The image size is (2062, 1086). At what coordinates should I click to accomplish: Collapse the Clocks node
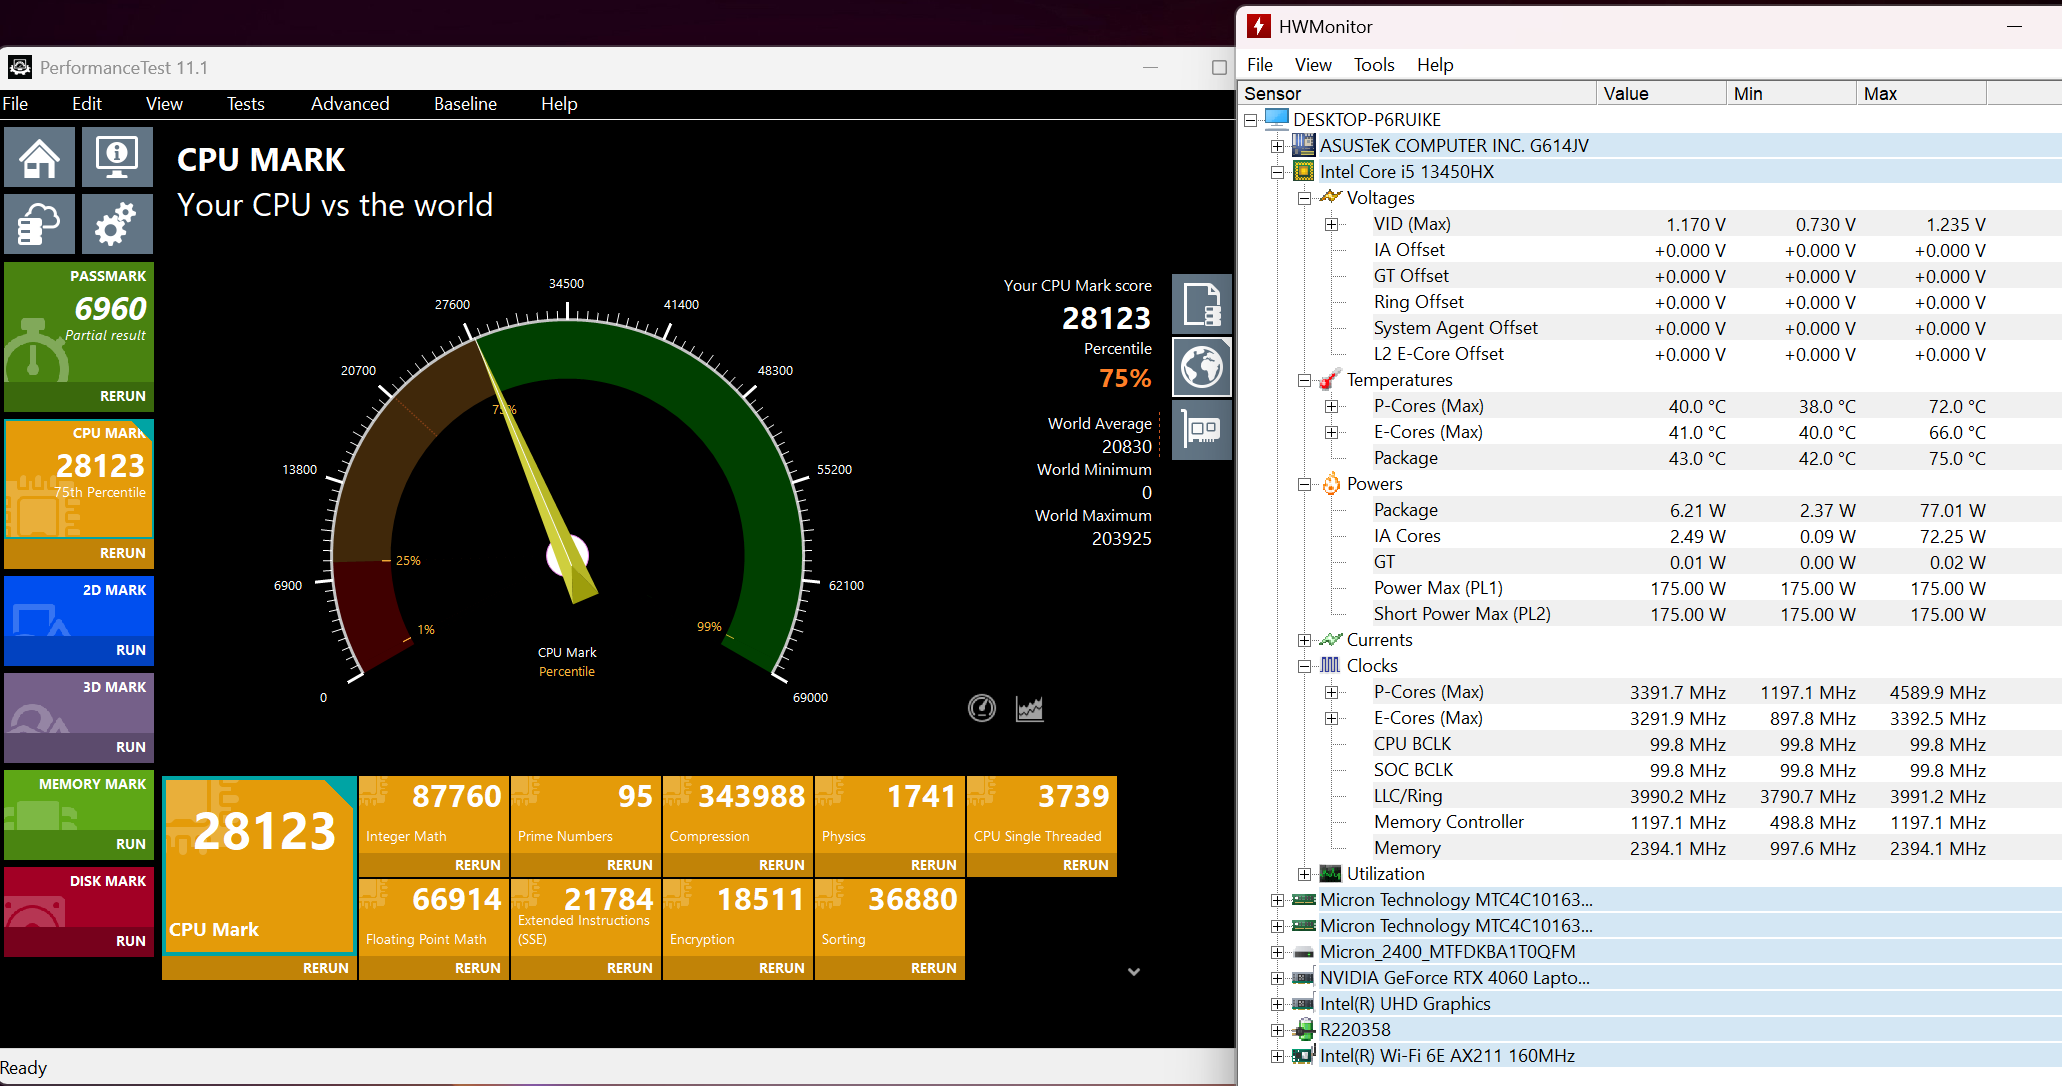click(1304, 666)
